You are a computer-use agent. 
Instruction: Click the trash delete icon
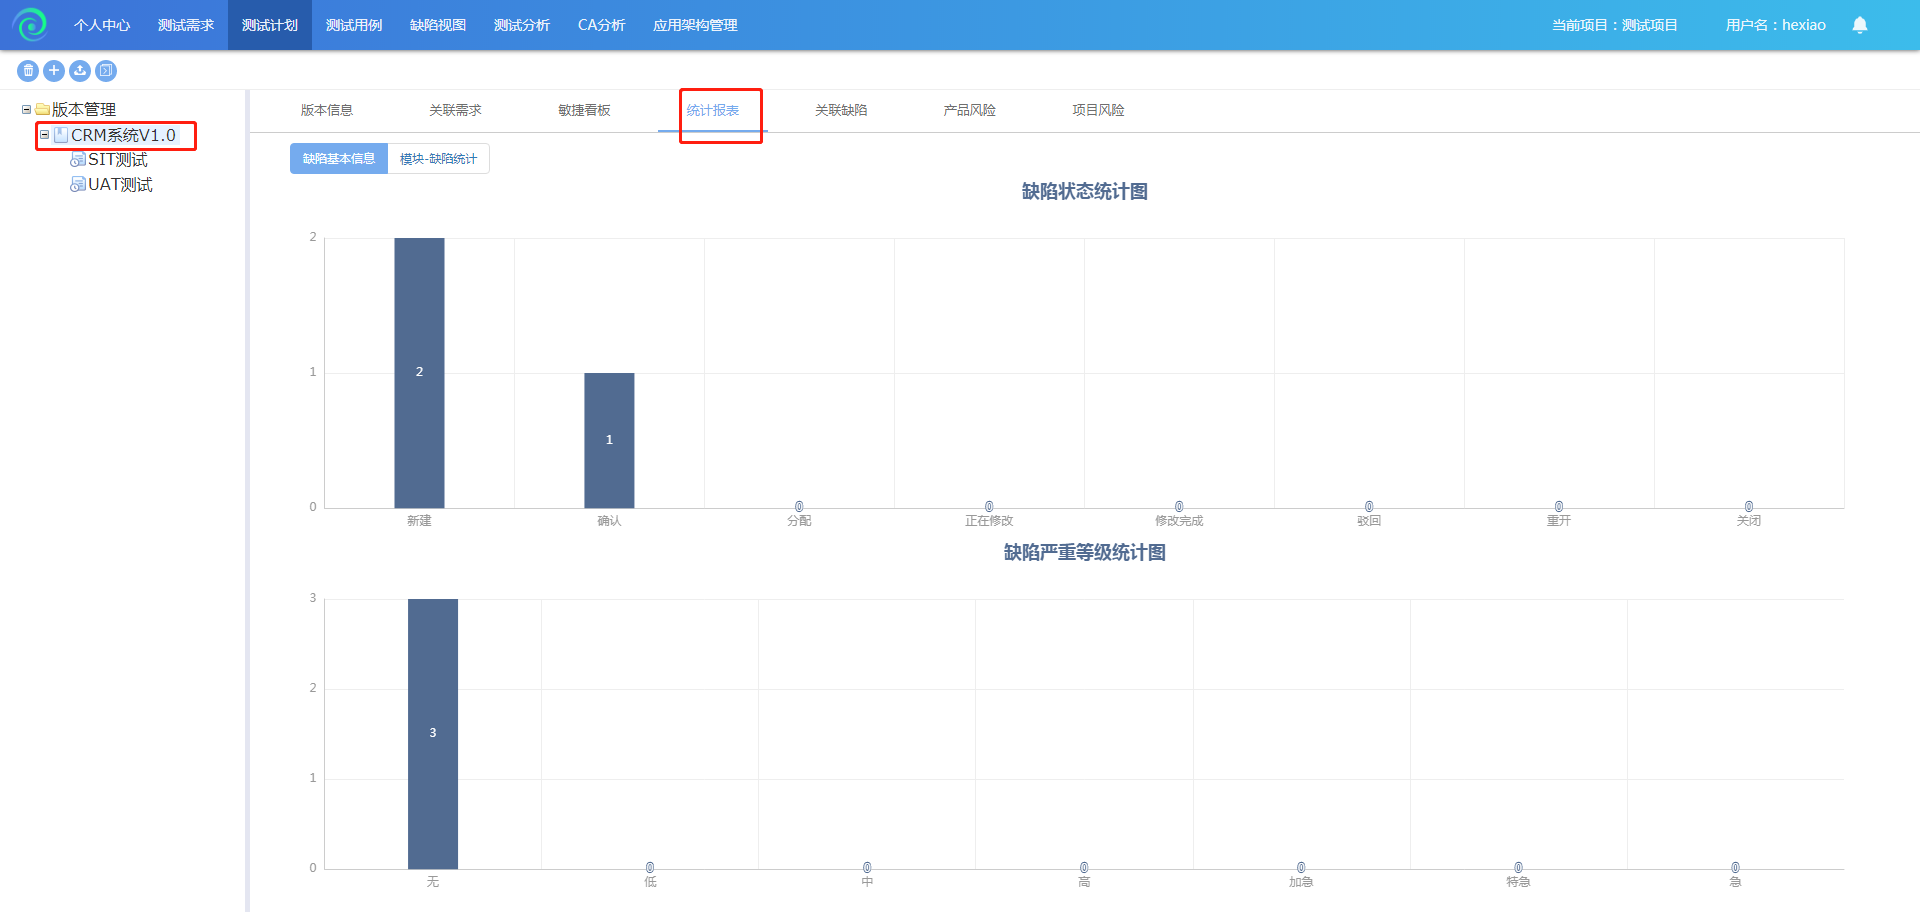pos(28,71)
